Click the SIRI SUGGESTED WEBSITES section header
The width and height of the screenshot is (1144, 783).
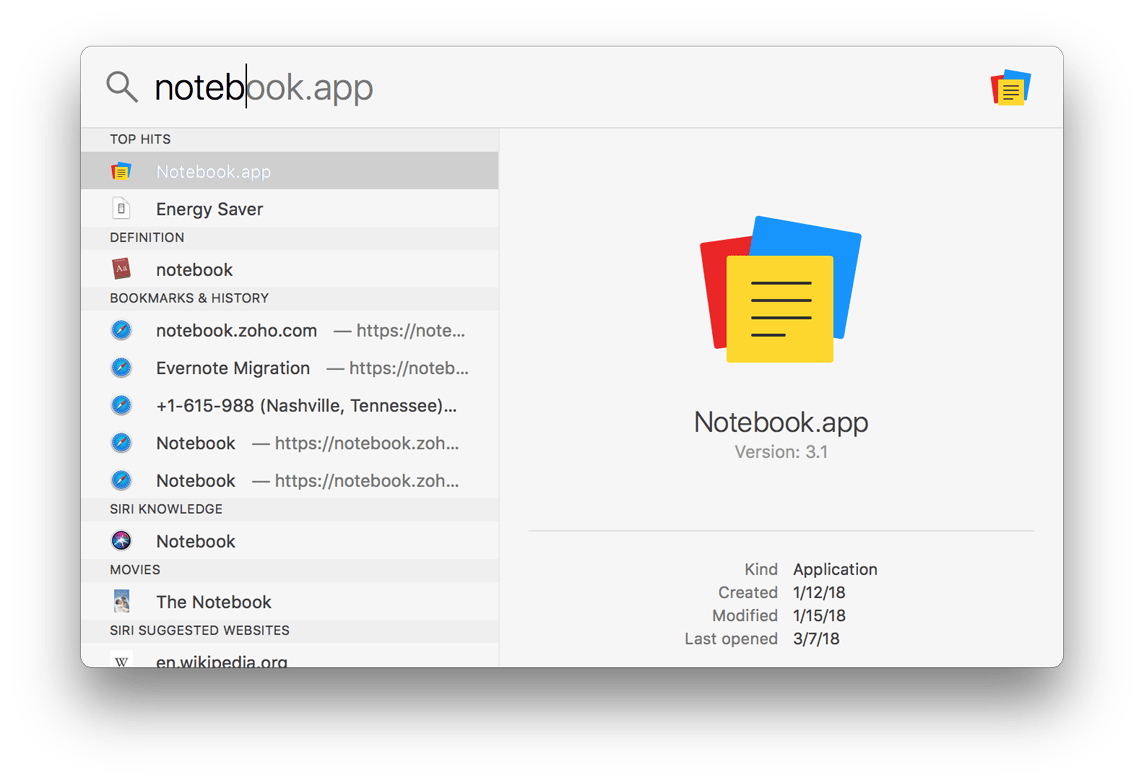coord(200,630)
